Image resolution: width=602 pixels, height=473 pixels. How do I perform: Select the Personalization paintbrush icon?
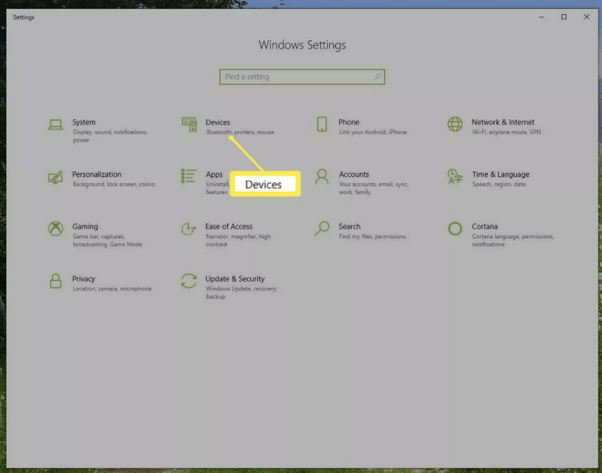[55, 177]
